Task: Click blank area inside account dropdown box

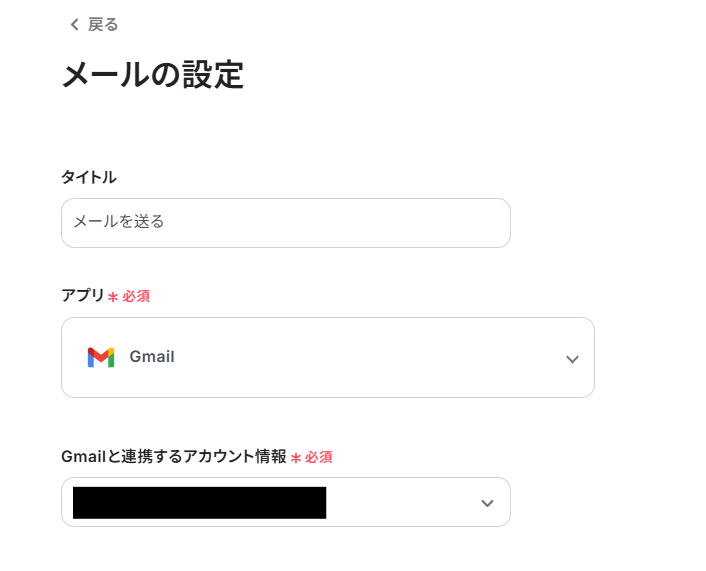Action: pyautogui.click(x=400, y=502)
